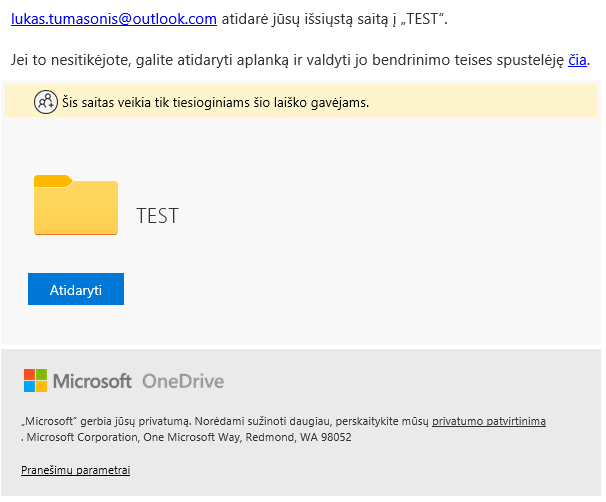The height and width of the screenshot is (502, 606).
Task: Open the lukas.tumasonis@outlook.com email link
Action: pyautogui.click(x=114, y=18)
